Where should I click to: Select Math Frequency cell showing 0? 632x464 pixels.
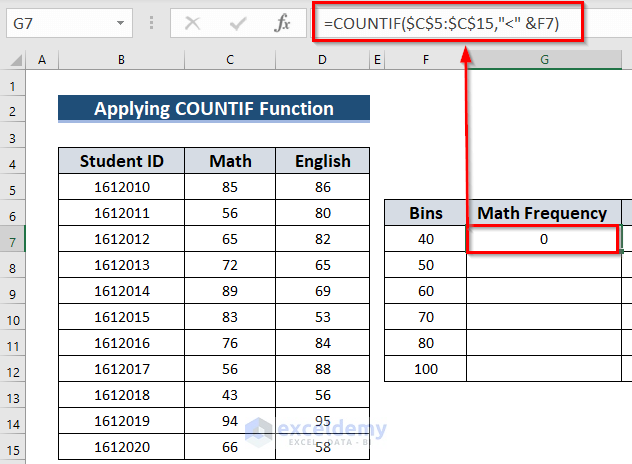(x=543, y=239)
